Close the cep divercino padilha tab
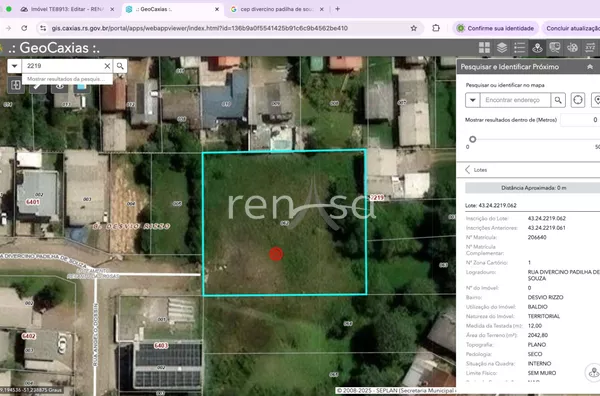Screen dimensions: 600x396 click(321, 9)
